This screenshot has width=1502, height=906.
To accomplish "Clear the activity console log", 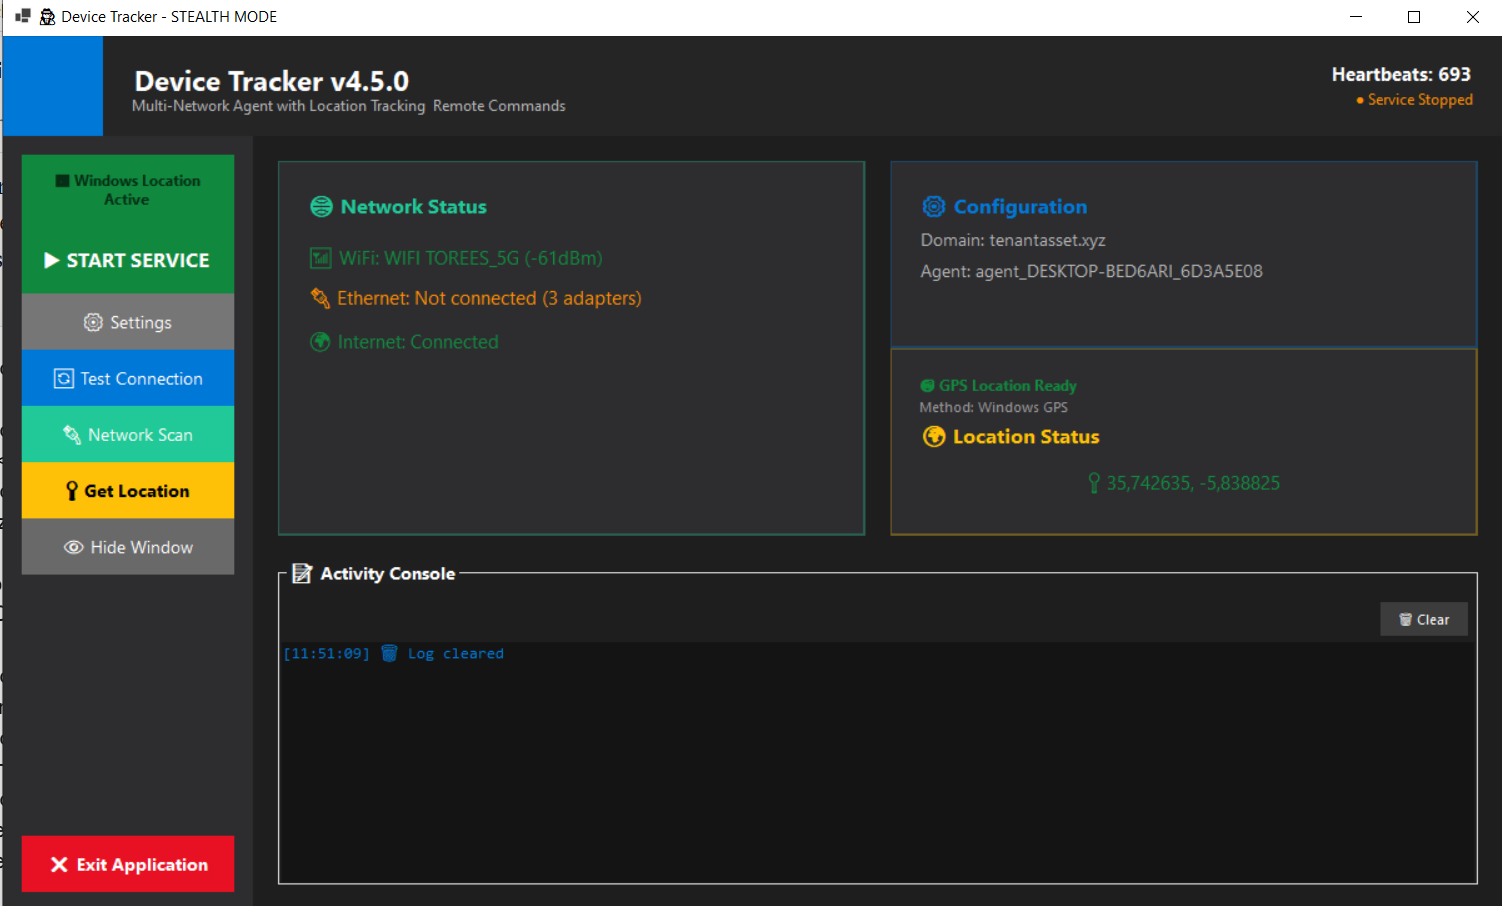I will pos(1424,618).
